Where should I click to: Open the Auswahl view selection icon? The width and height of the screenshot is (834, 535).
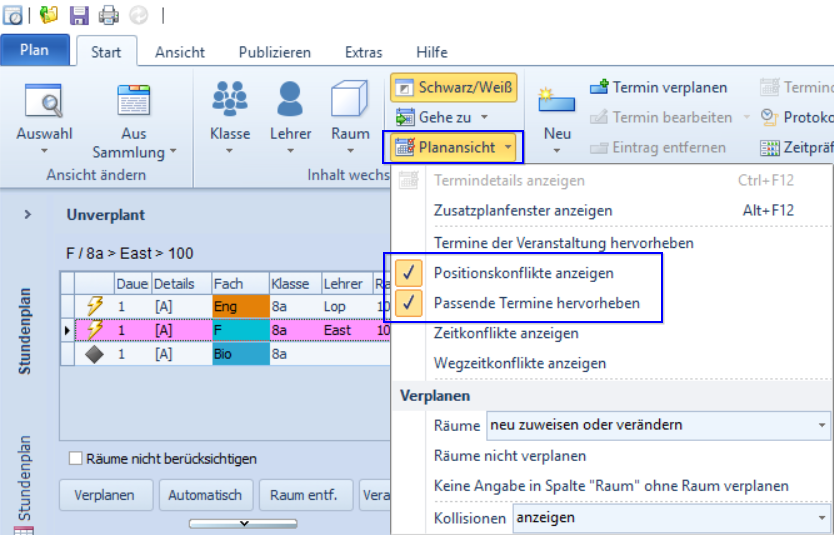click(44, 101)
